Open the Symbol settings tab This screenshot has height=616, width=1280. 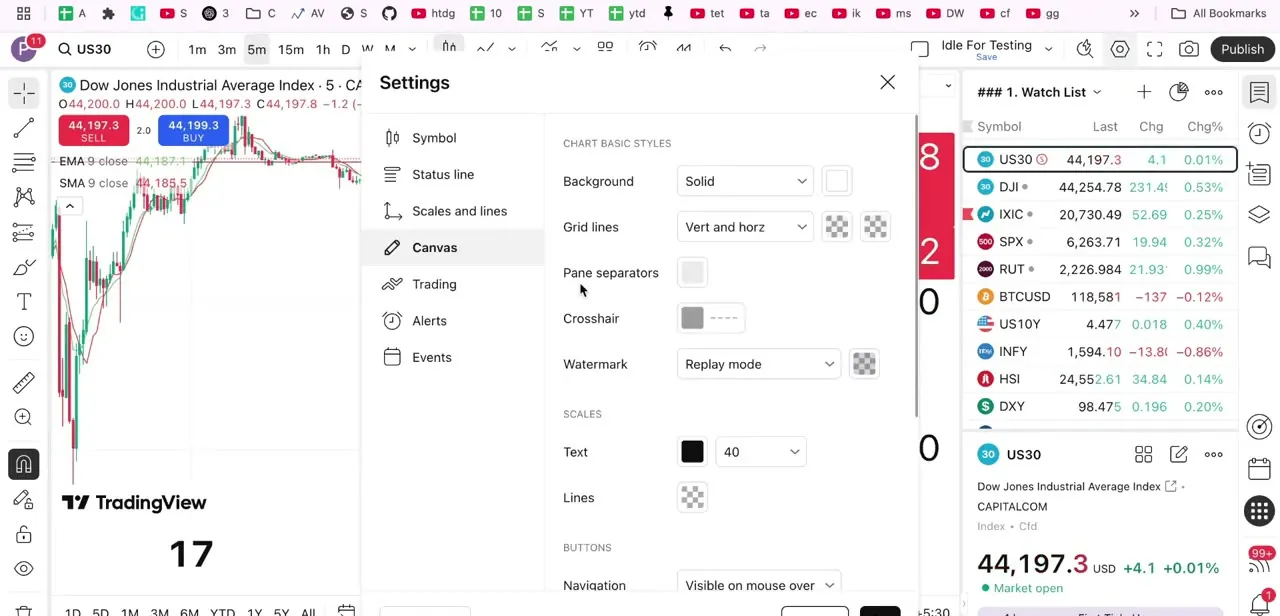452,138
